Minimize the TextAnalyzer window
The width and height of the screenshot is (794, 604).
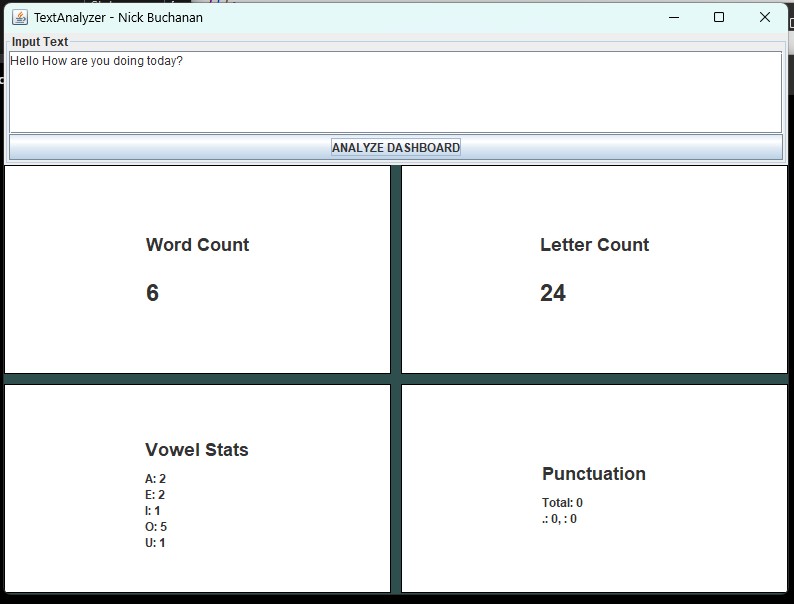[x=673, y=17]
